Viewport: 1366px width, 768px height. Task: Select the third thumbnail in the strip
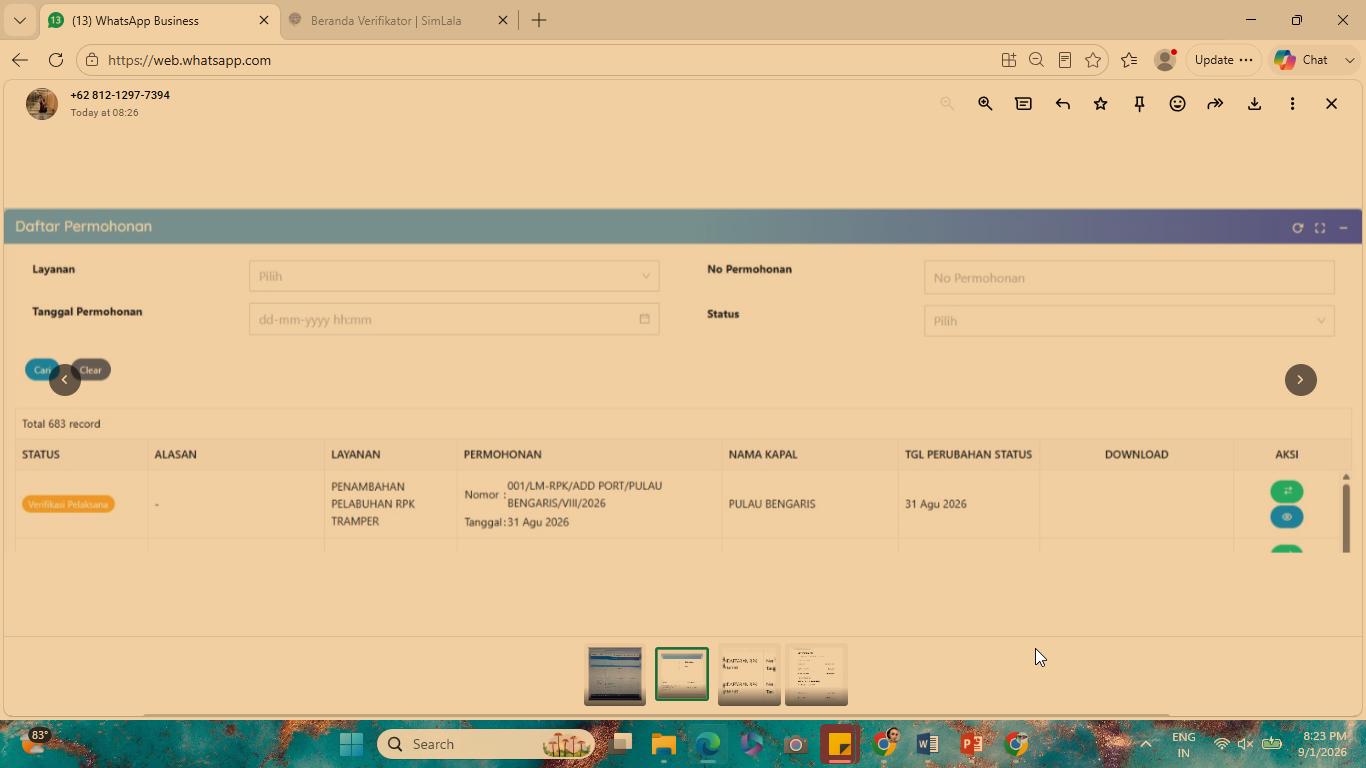[749, 674]
